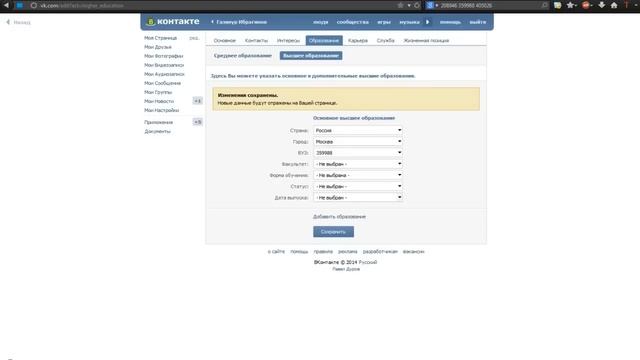The width and height of the screenshot is (640, 360).
Task: Switch to the Жизненная позиция tab
Action: (426, 40)
